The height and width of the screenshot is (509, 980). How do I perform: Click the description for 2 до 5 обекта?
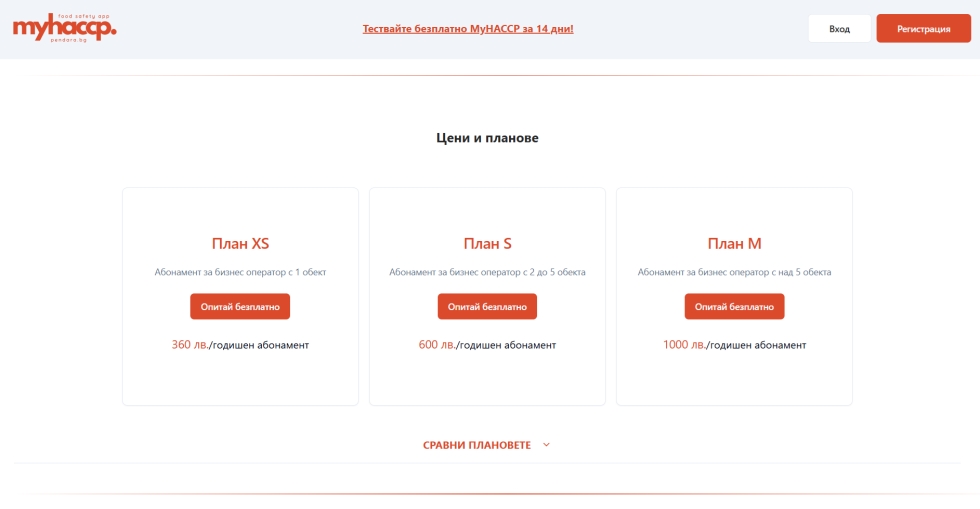pos(487,272)
